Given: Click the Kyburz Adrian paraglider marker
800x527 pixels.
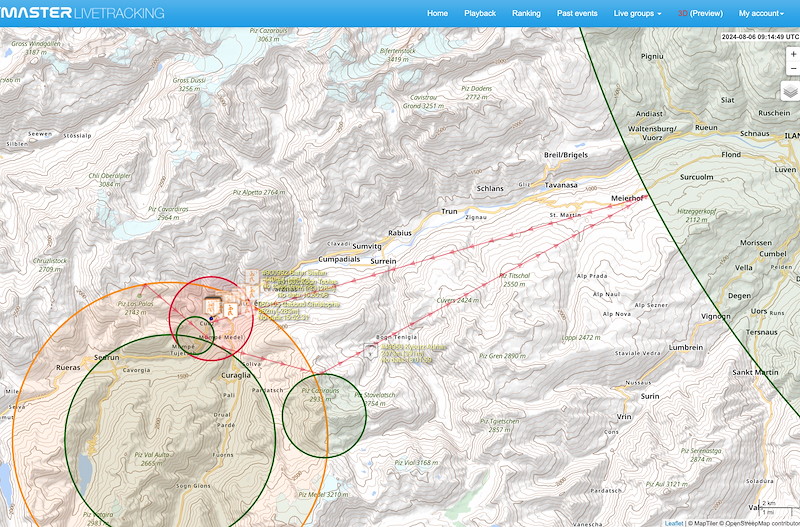Looking at the screenshot, I should [370, 351].
